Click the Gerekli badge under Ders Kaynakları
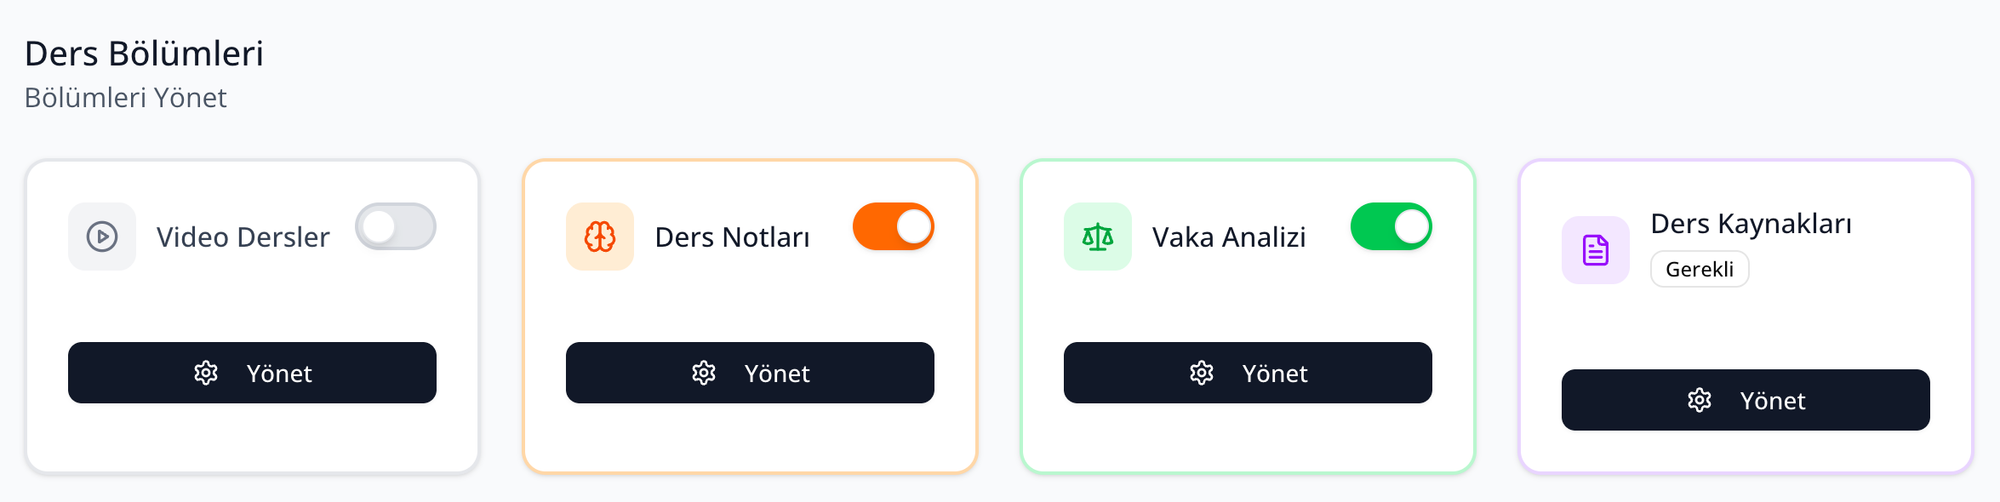 (x=1699, y=269)
